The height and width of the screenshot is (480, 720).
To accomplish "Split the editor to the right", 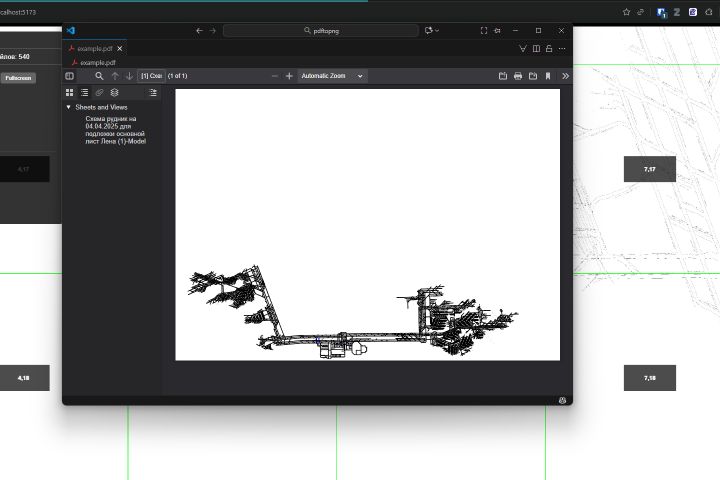I will tap(536, 48).
